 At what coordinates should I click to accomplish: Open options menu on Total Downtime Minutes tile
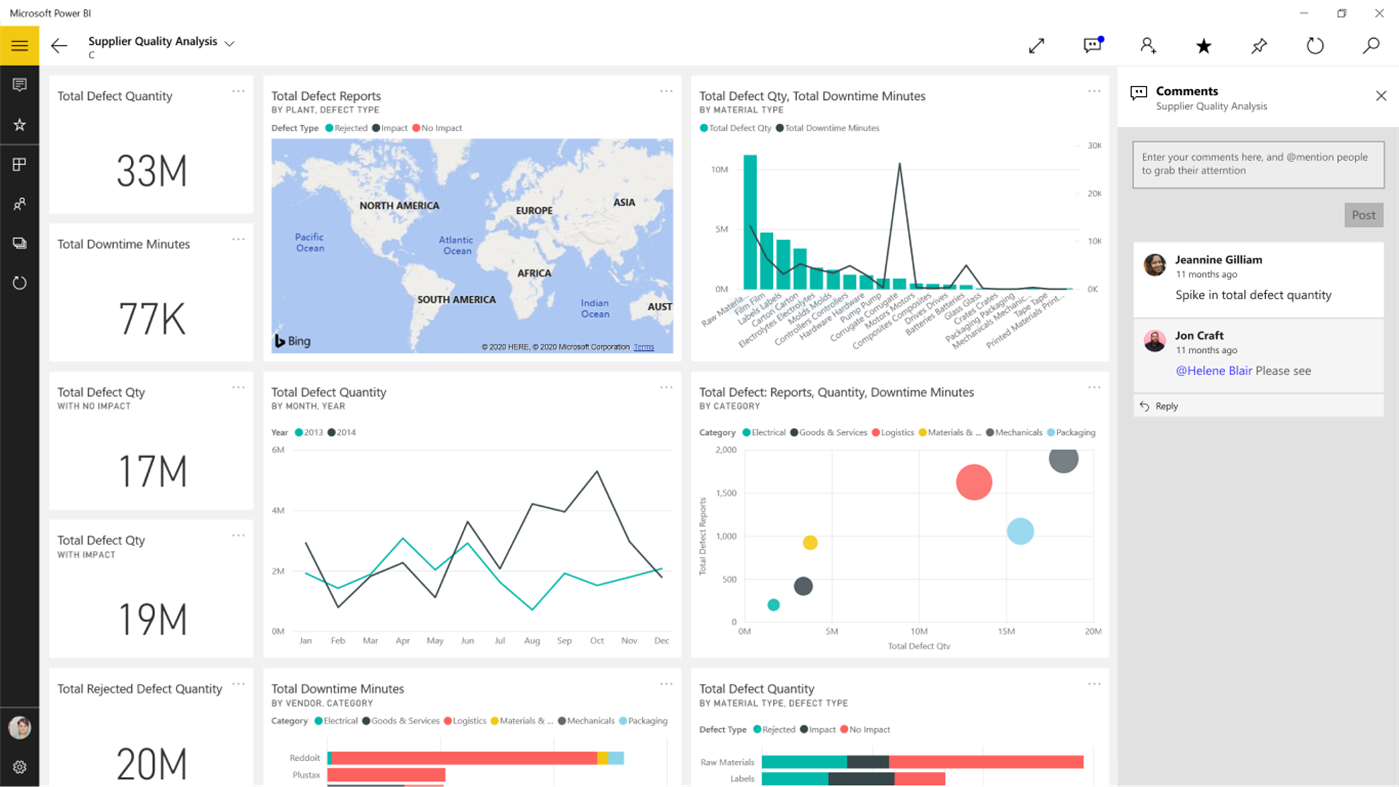238,238
